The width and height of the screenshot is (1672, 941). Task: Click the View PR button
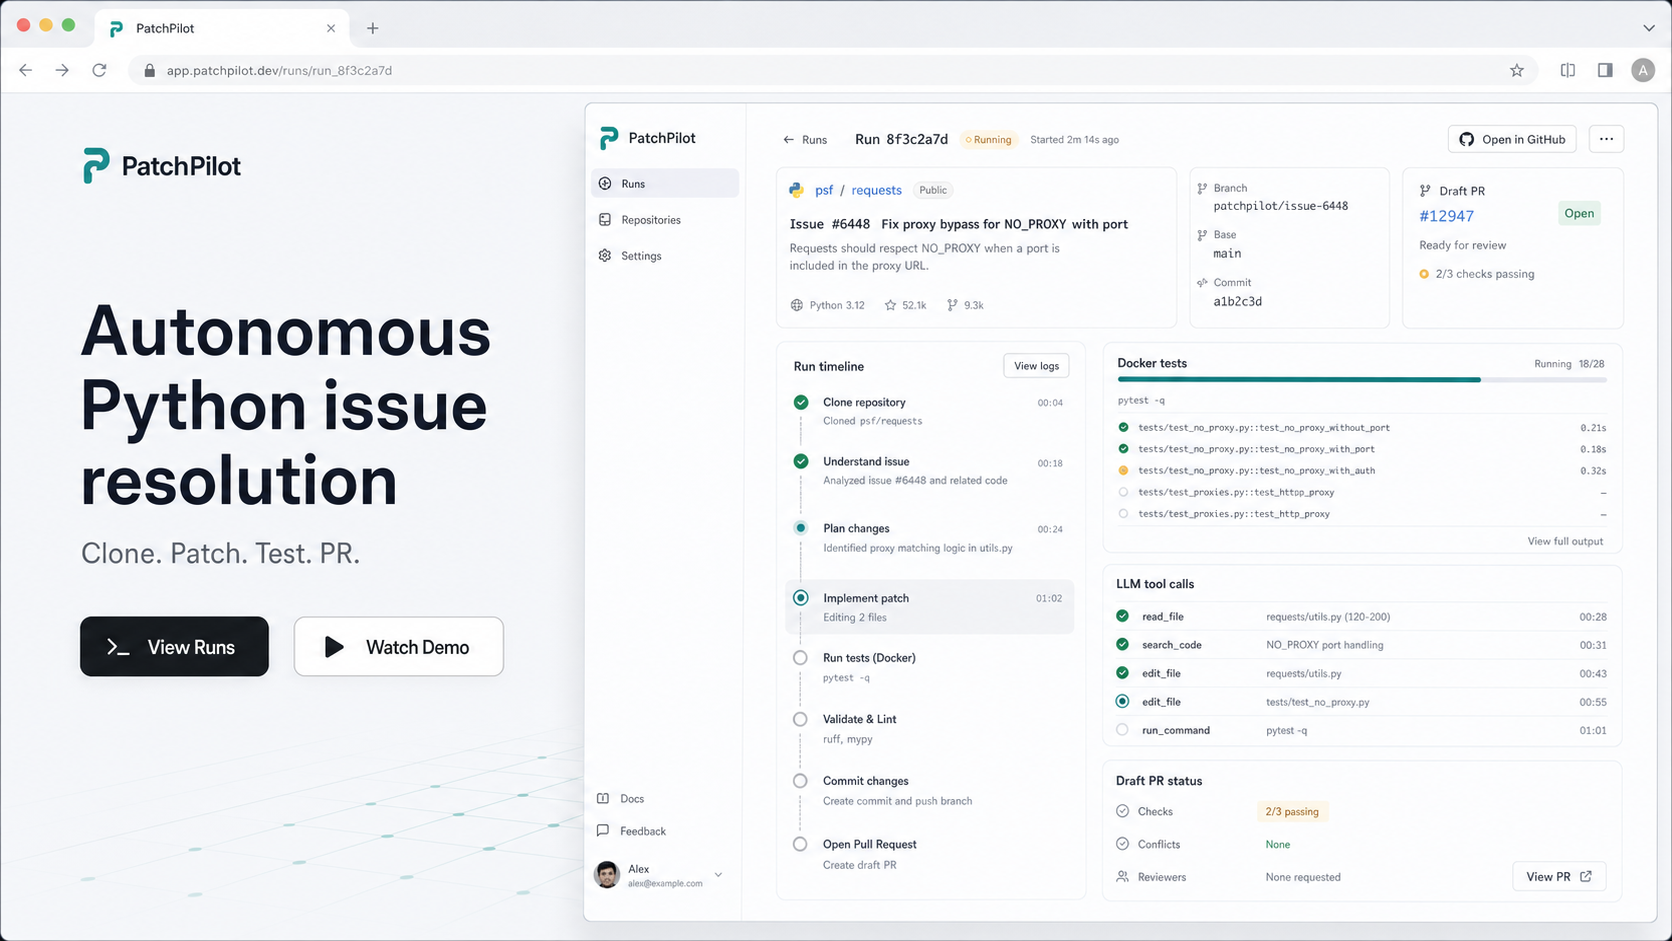coord(1559,877)
